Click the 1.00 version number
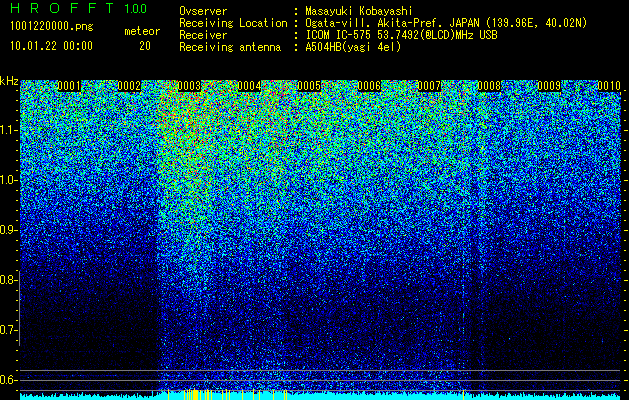 tap(135, 9)
